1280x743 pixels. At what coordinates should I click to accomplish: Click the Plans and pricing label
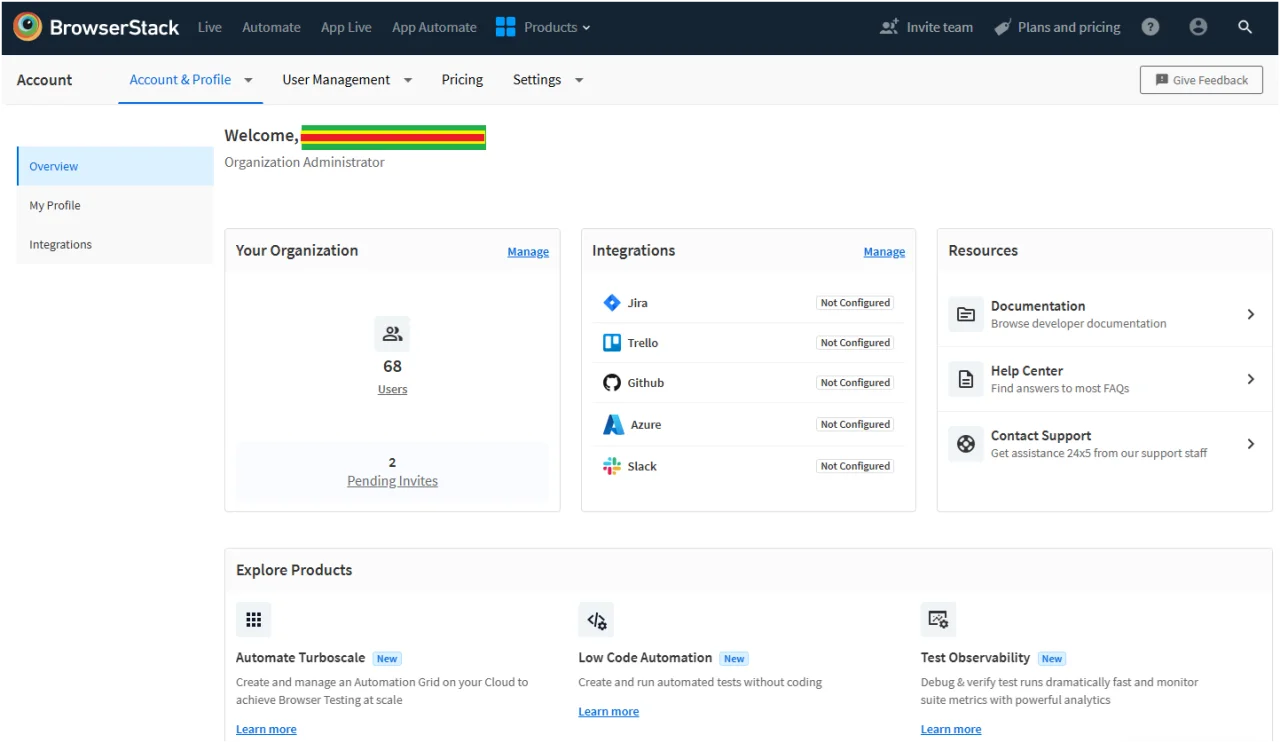point(1069,27)
